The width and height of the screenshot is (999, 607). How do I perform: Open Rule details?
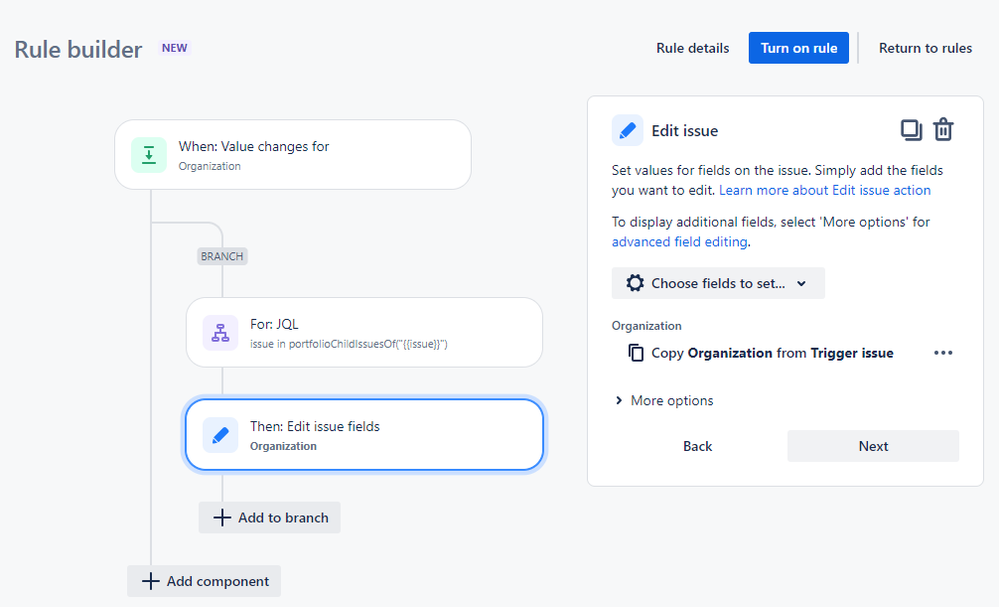click(x=693, y=48)
